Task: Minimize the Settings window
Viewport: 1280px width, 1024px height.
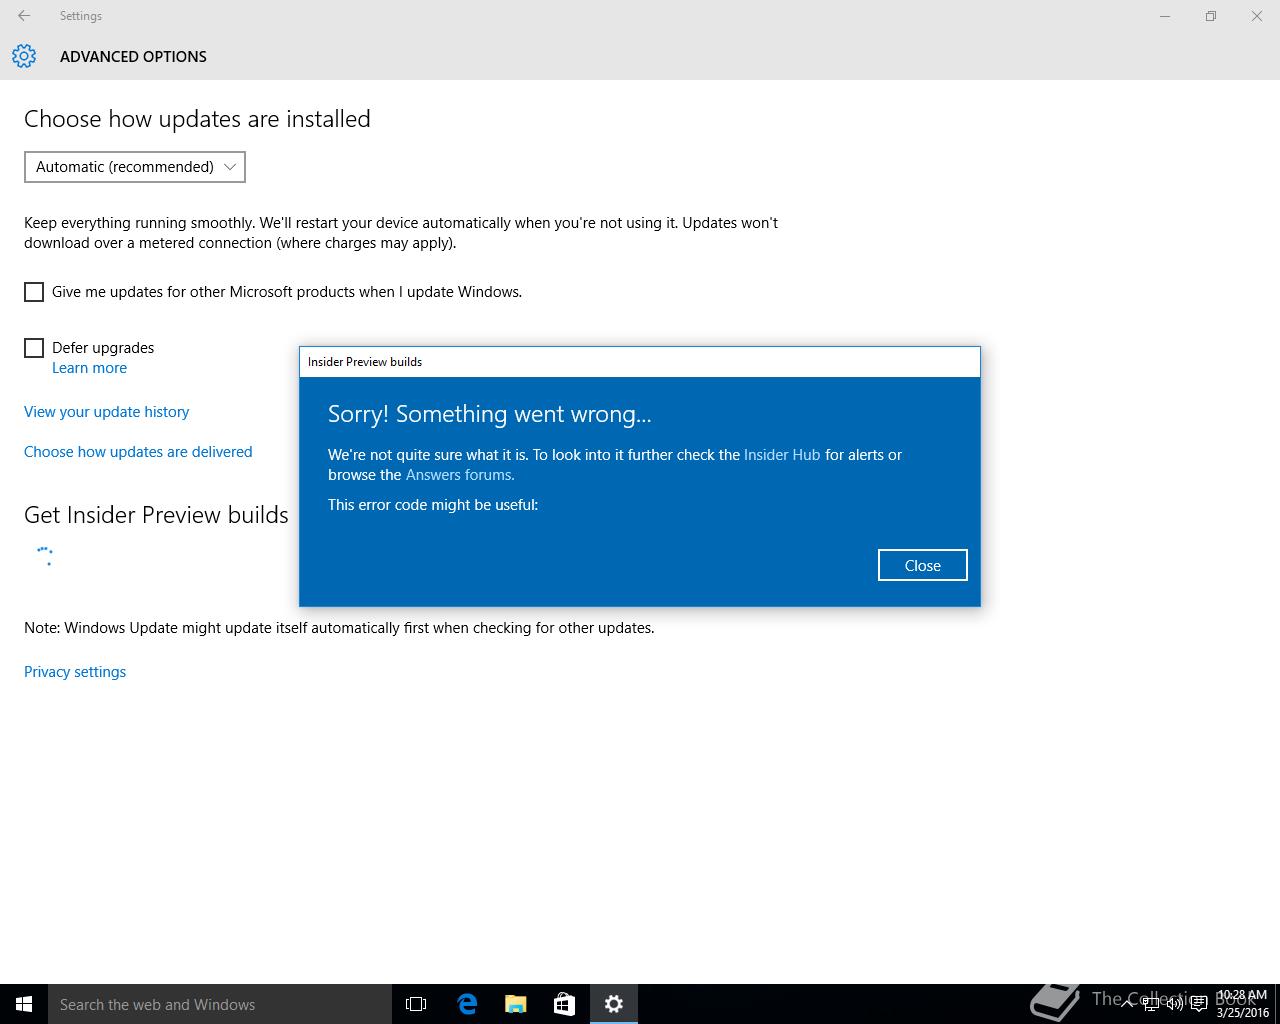Action: click(x=1165, y=16)
